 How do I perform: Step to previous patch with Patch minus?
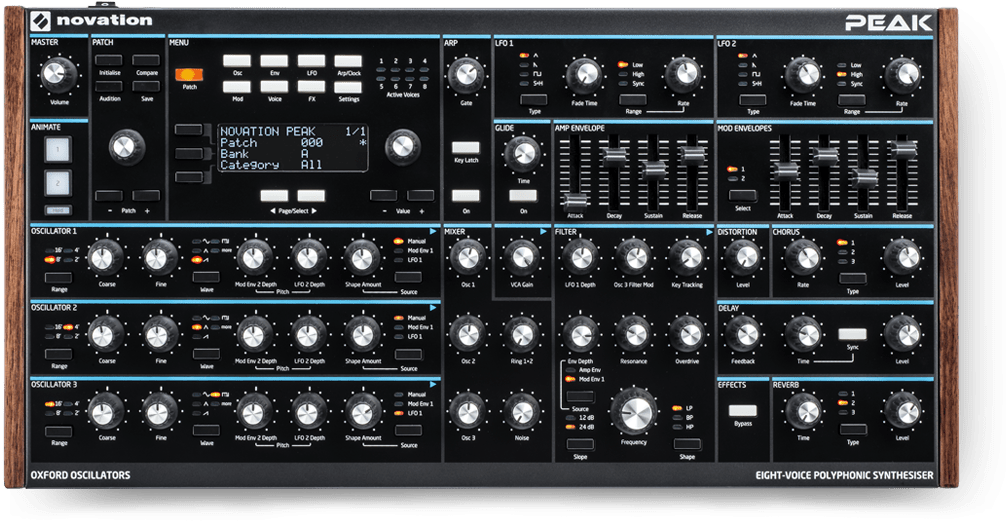tap(109, 196)
